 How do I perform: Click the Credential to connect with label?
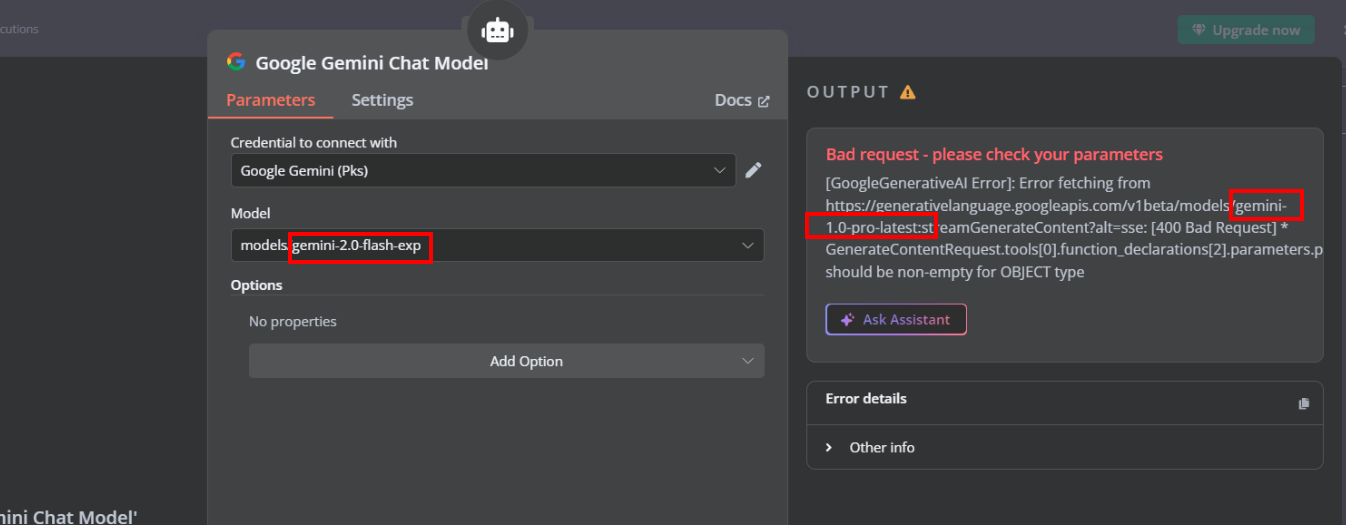point(314,143)
